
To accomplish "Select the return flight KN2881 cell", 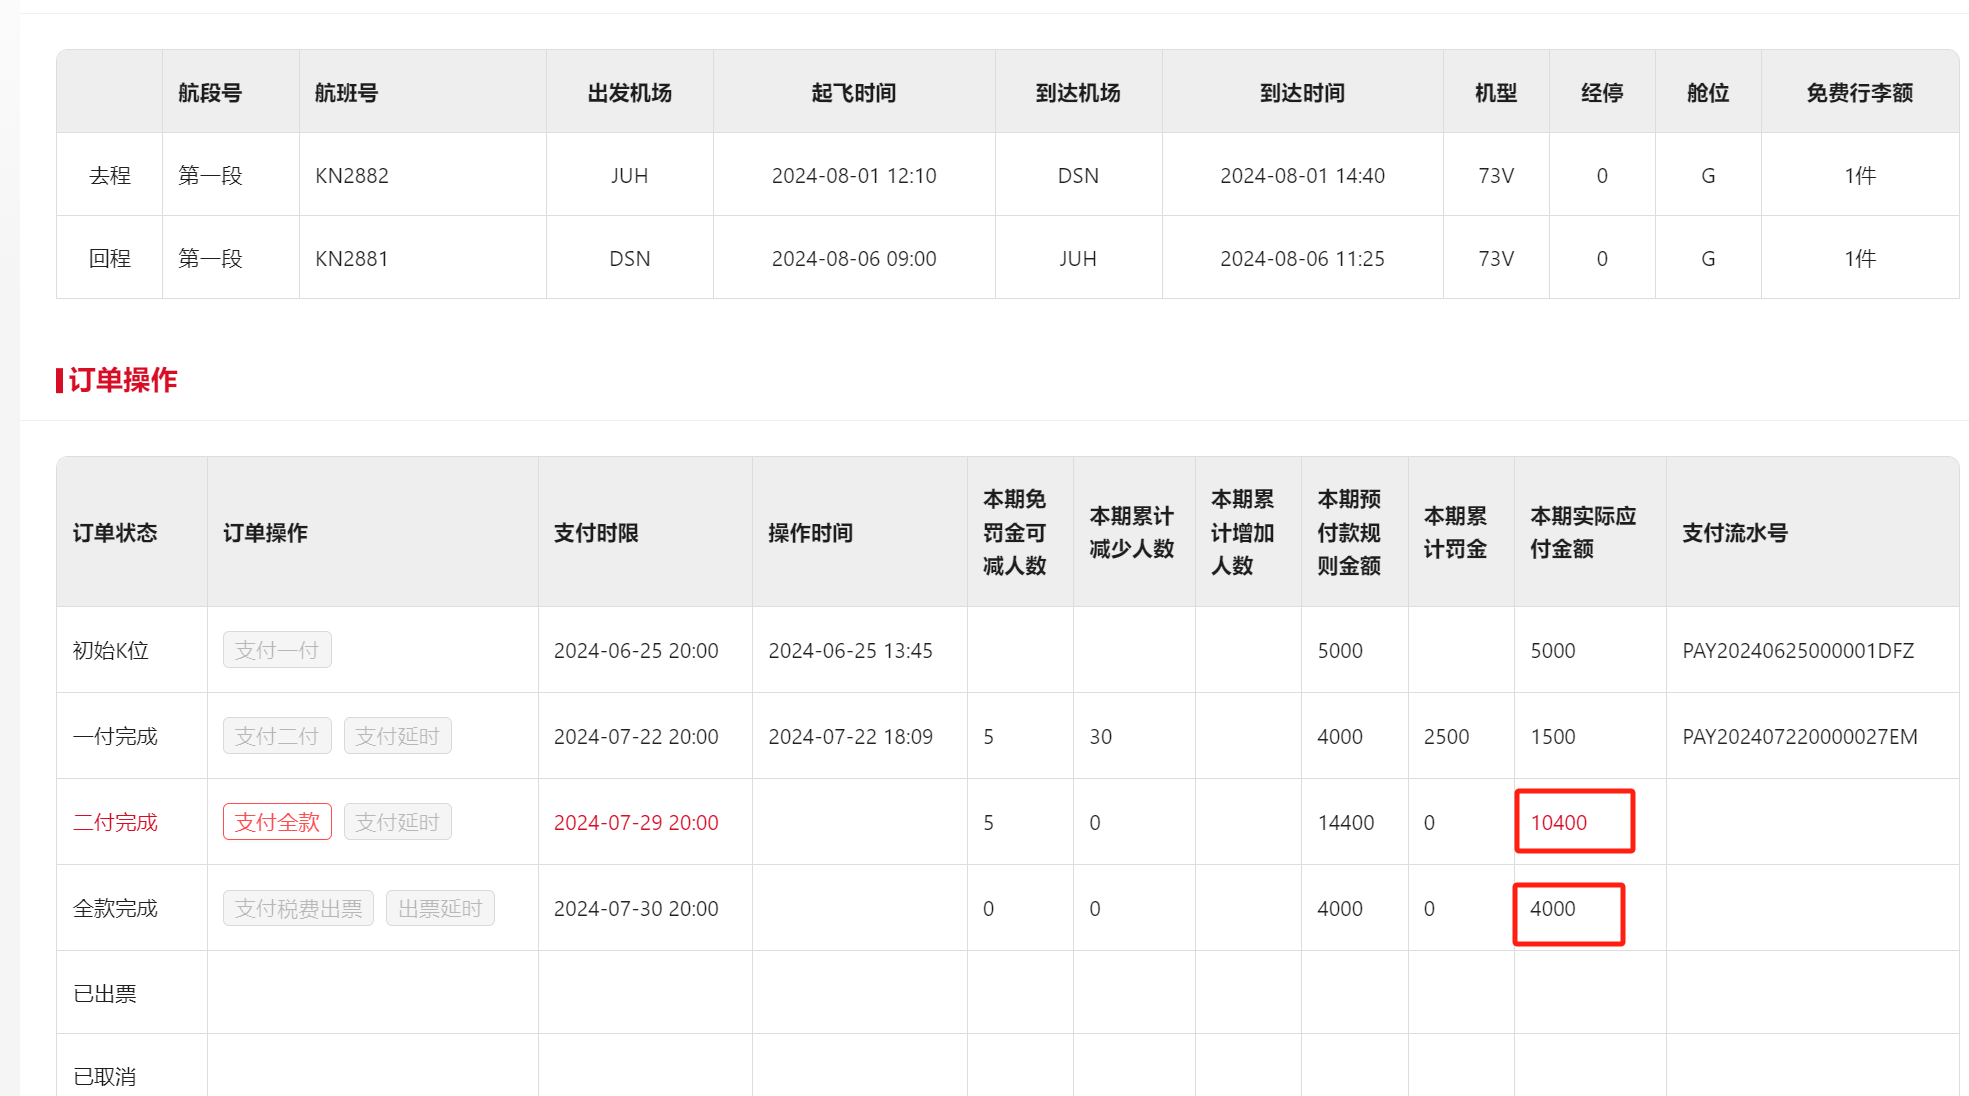I will click(352, 259).
